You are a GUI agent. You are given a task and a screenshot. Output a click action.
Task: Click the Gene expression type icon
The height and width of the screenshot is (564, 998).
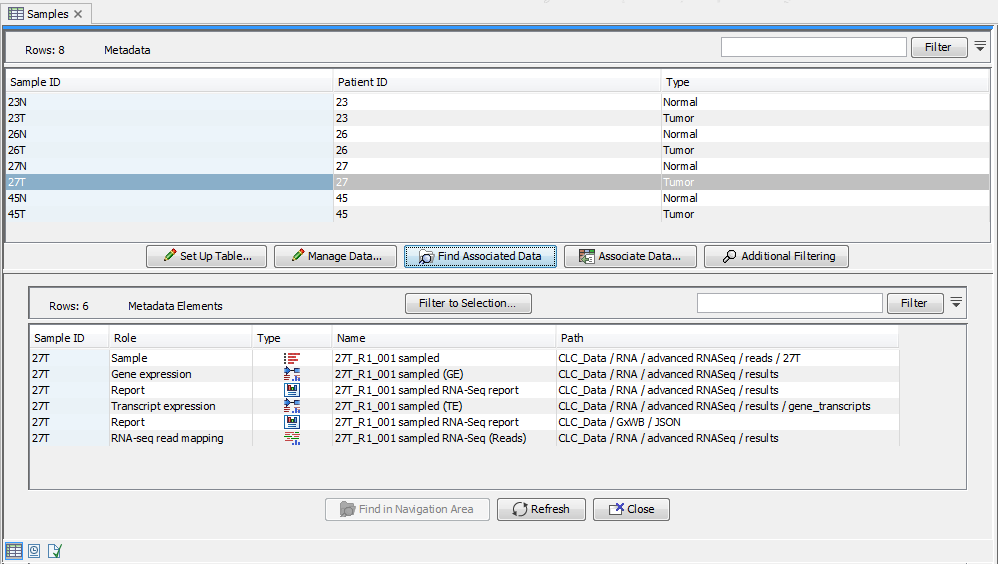tap(292, 374)
